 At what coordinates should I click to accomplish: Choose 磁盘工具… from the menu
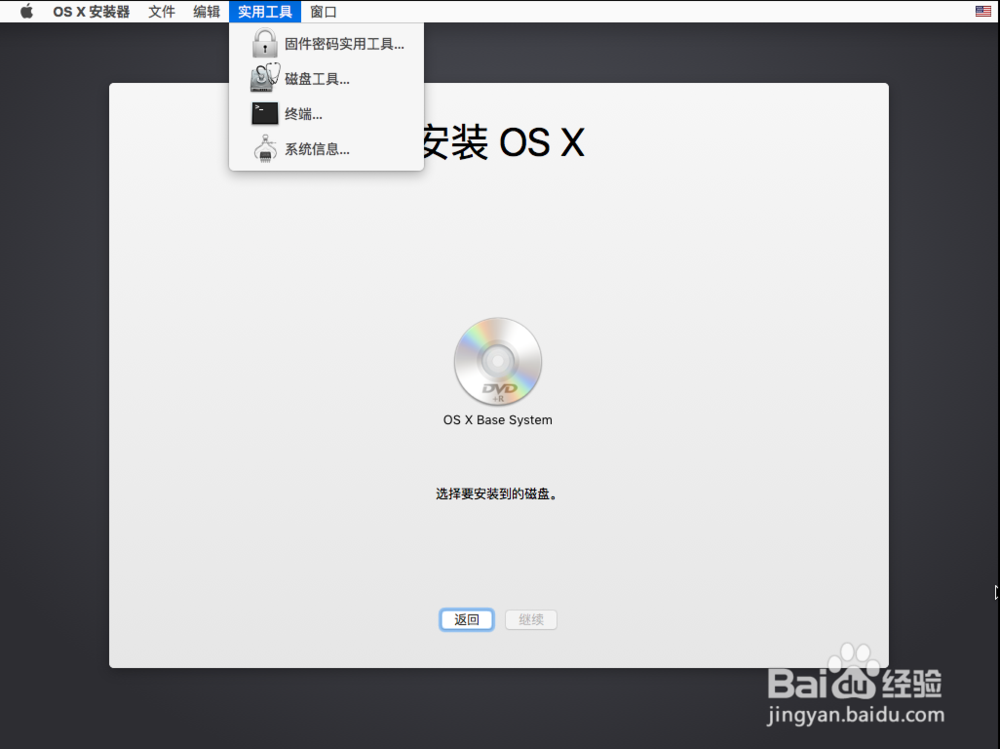click(327, 78)
